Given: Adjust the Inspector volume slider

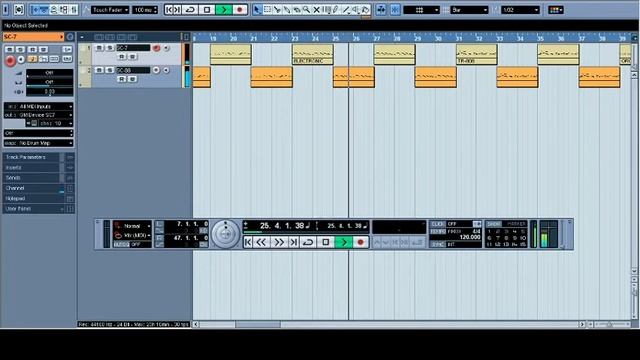Looking at the screenshot, I should point(50,73).
